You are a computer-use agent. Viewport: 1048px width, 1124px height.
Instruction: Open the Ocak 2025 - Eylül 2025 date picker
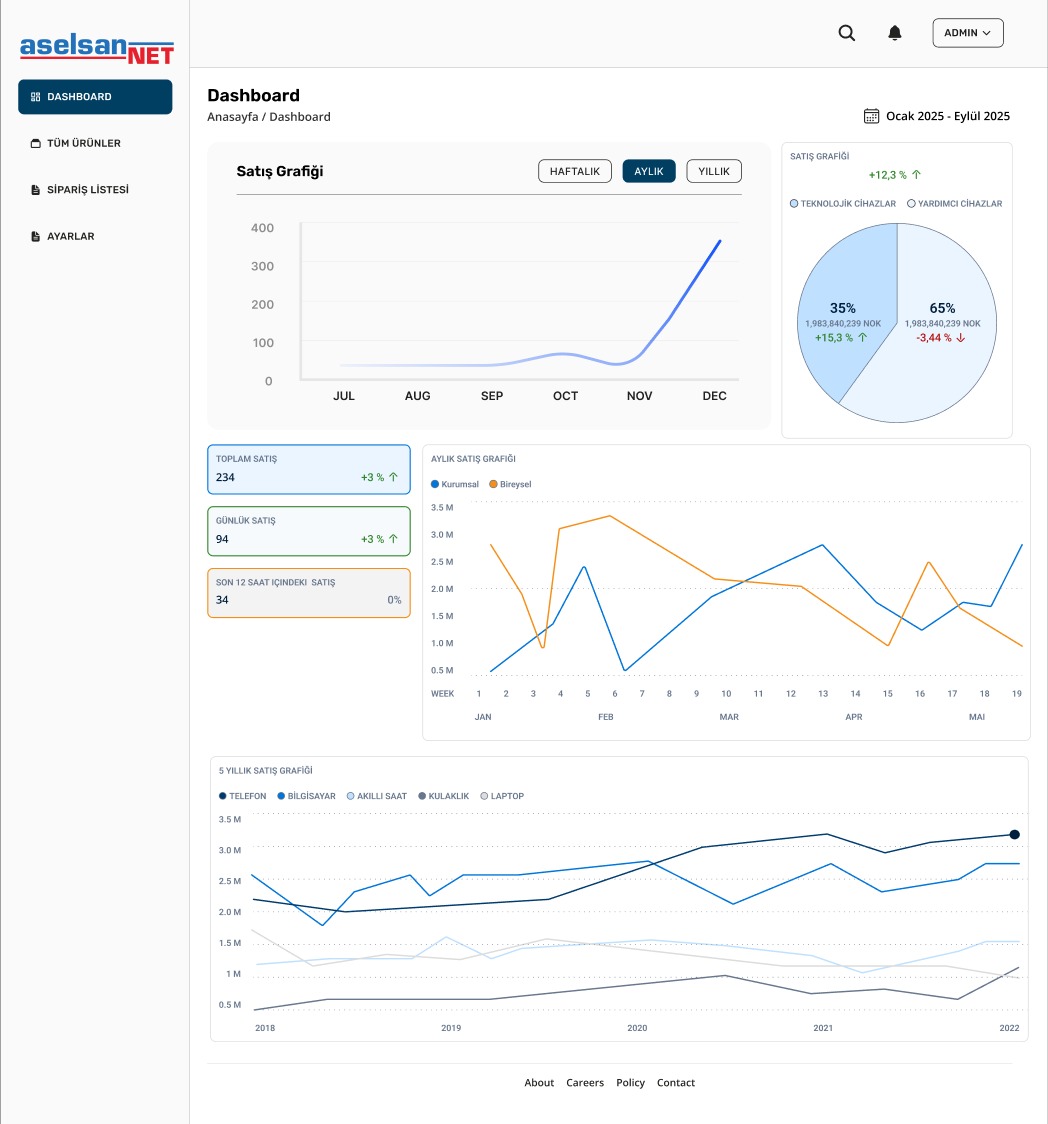[x=947, y=116]
